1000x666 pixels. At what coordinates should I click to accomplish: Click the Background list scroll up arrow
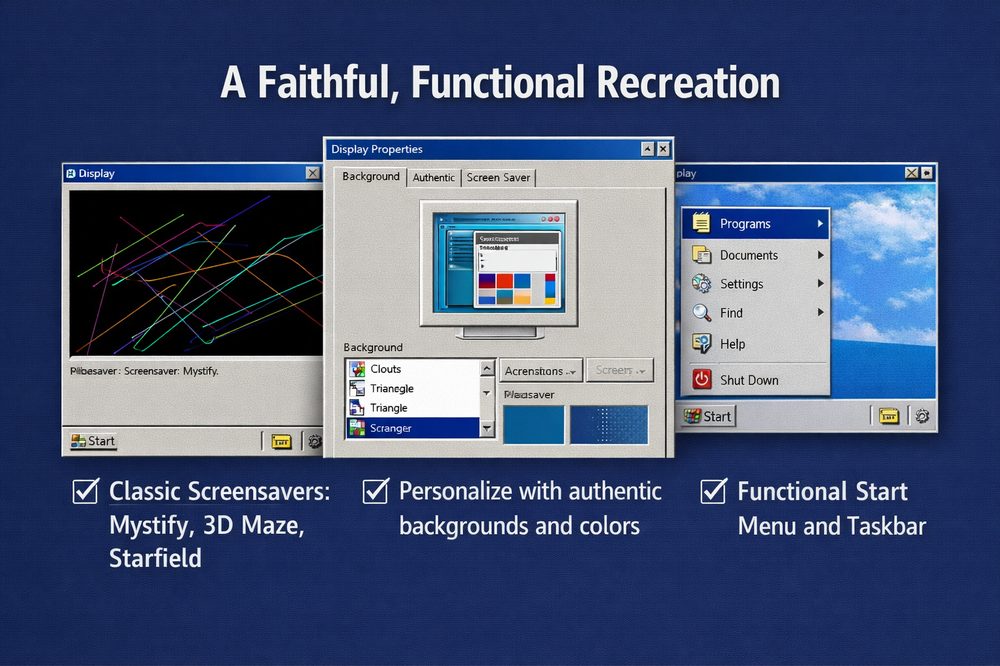coord(487,369)
